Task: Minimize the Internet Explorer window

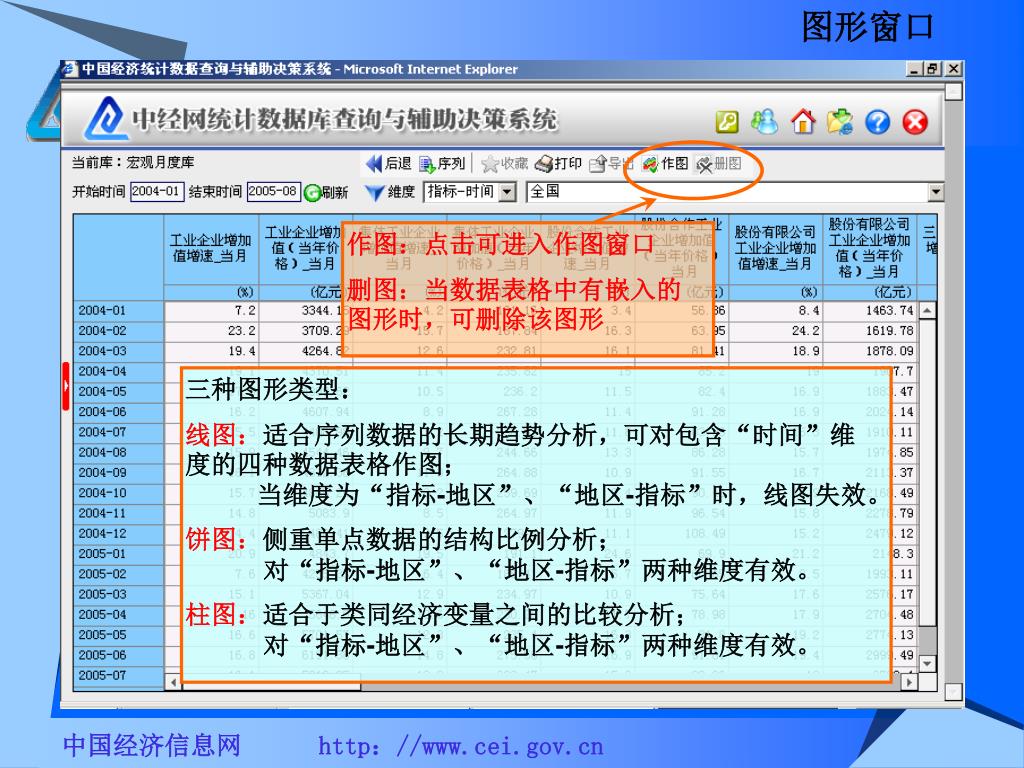Action: point(915,69)
